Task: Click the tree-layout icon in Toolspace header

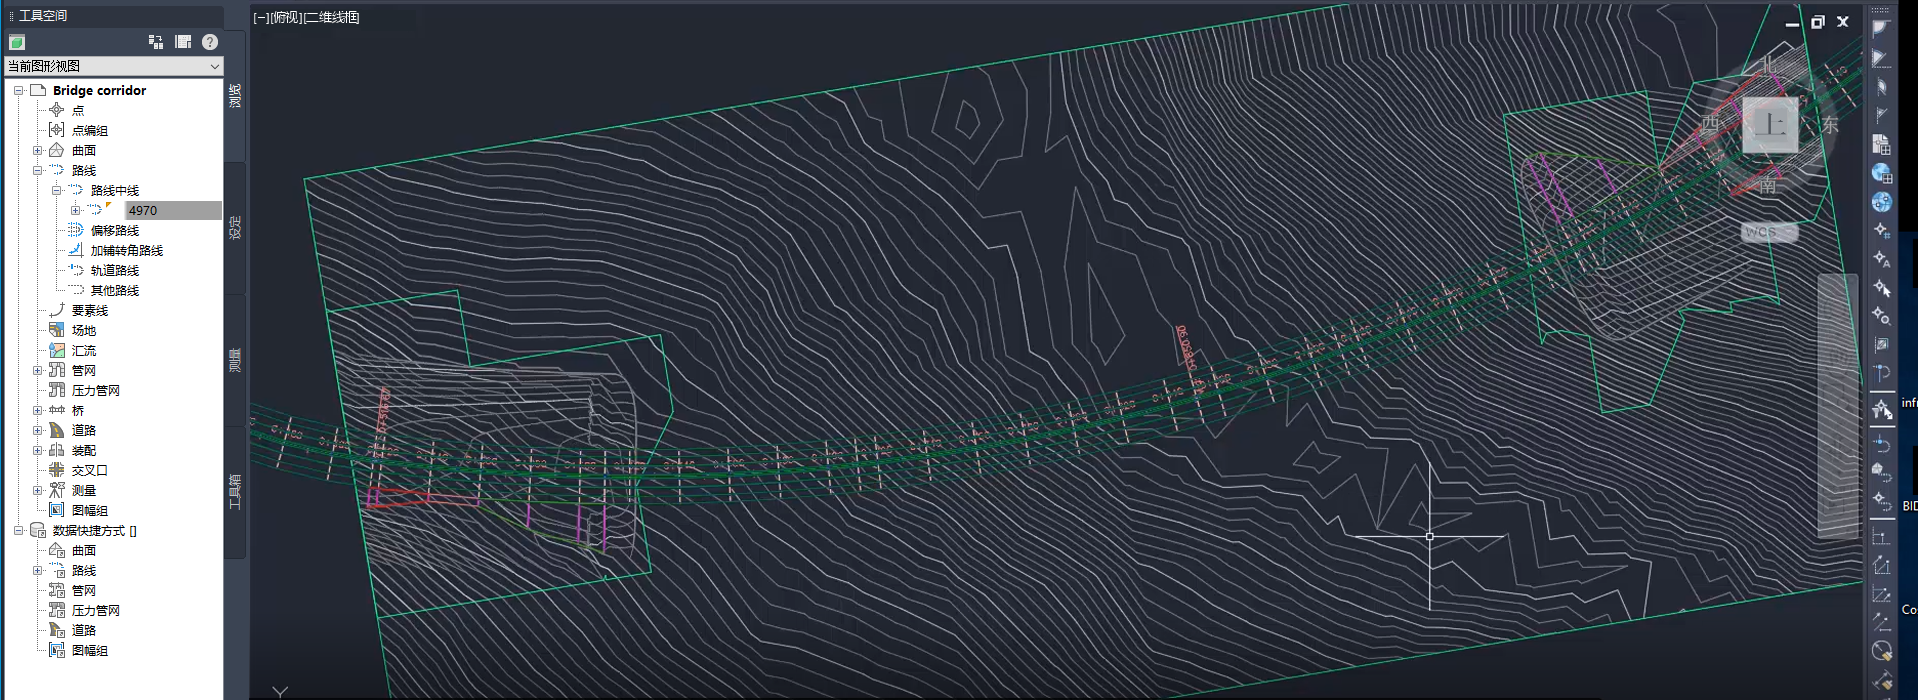Action: point(156,42)
